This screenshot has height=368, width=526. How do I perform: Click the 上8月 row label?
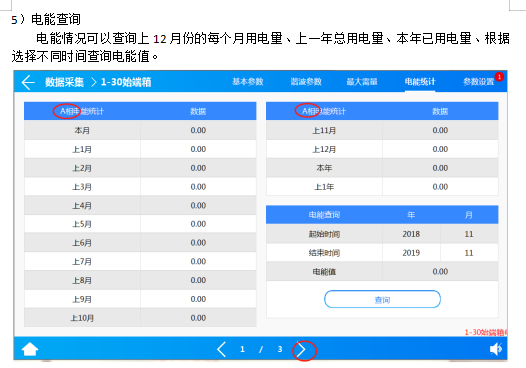pos(82,280)
